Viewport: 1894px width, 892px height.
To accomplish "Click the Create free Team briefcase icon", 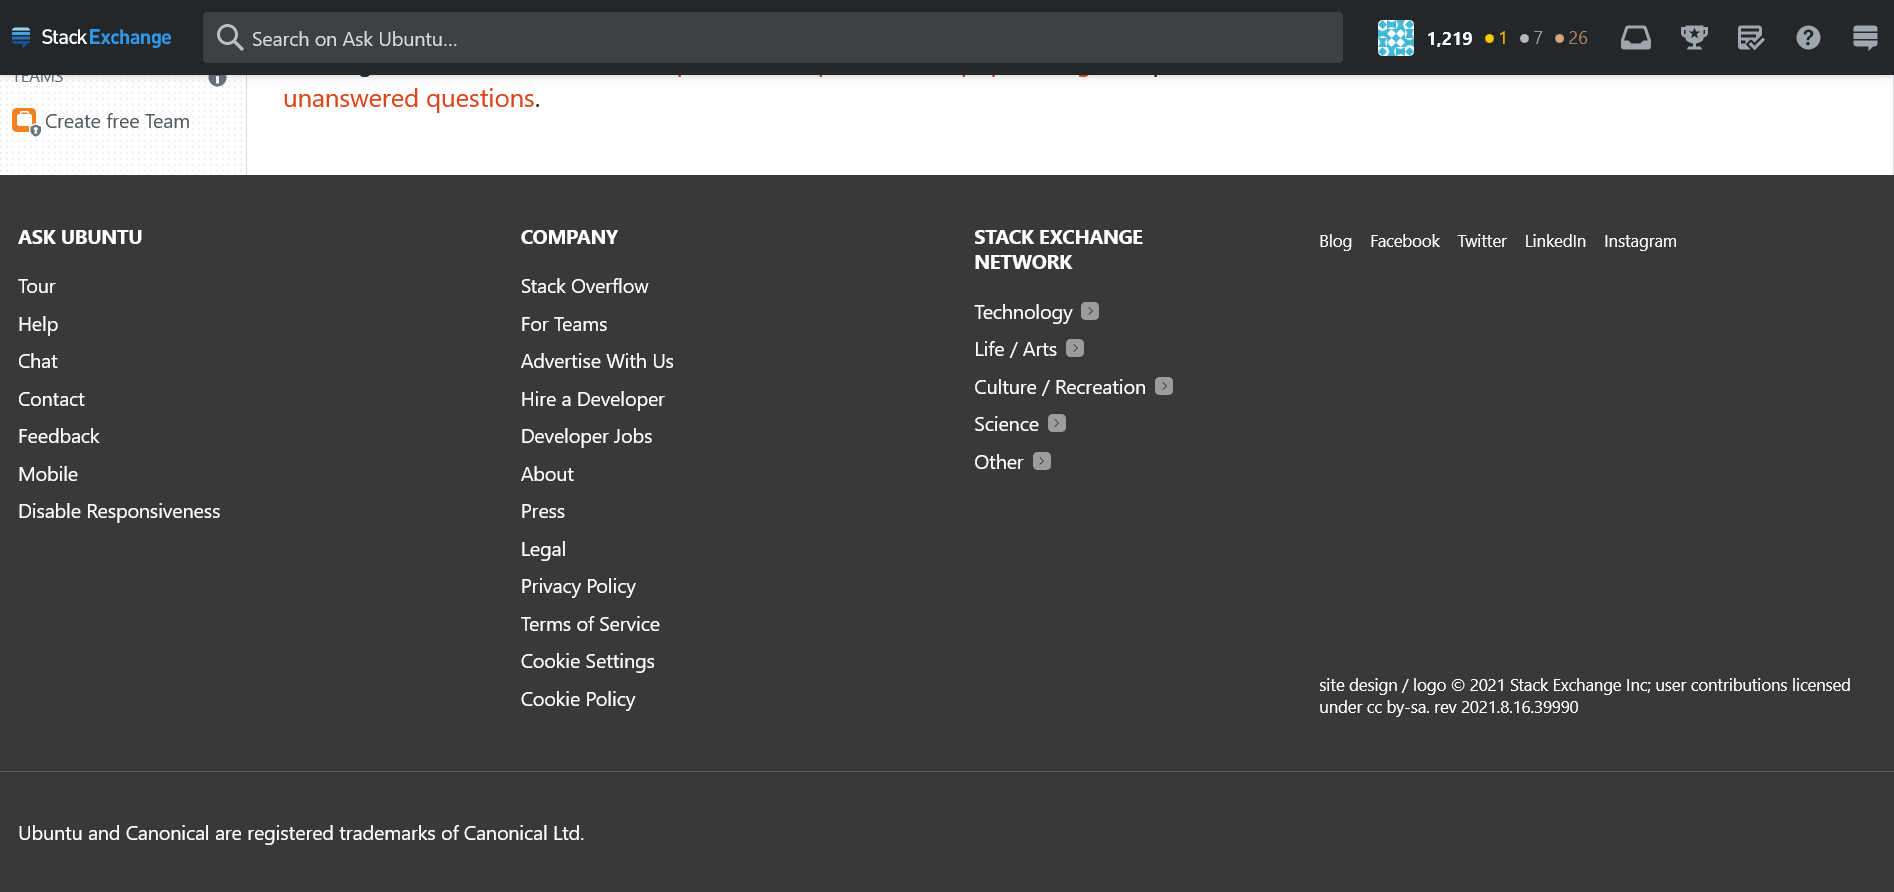I will pyautogui.click(x=25, y=121).
